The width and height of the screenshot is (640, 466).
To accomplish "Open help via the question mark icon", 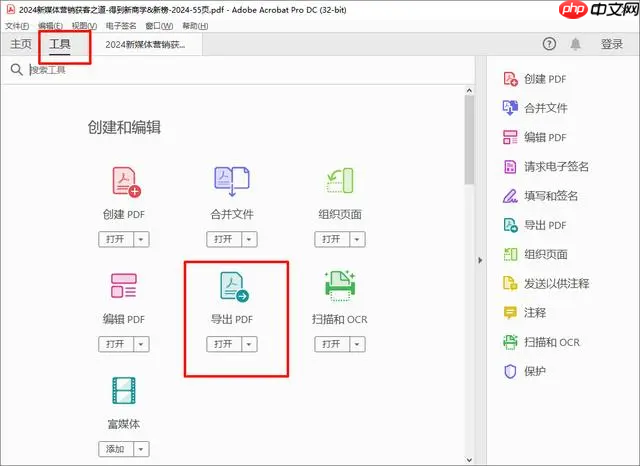I will tap(549, 44).
